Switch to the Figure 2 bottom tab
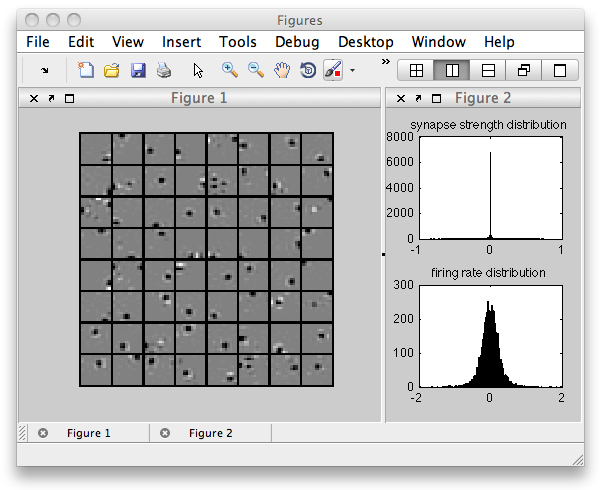601x490 pixels. coord(210,433)
